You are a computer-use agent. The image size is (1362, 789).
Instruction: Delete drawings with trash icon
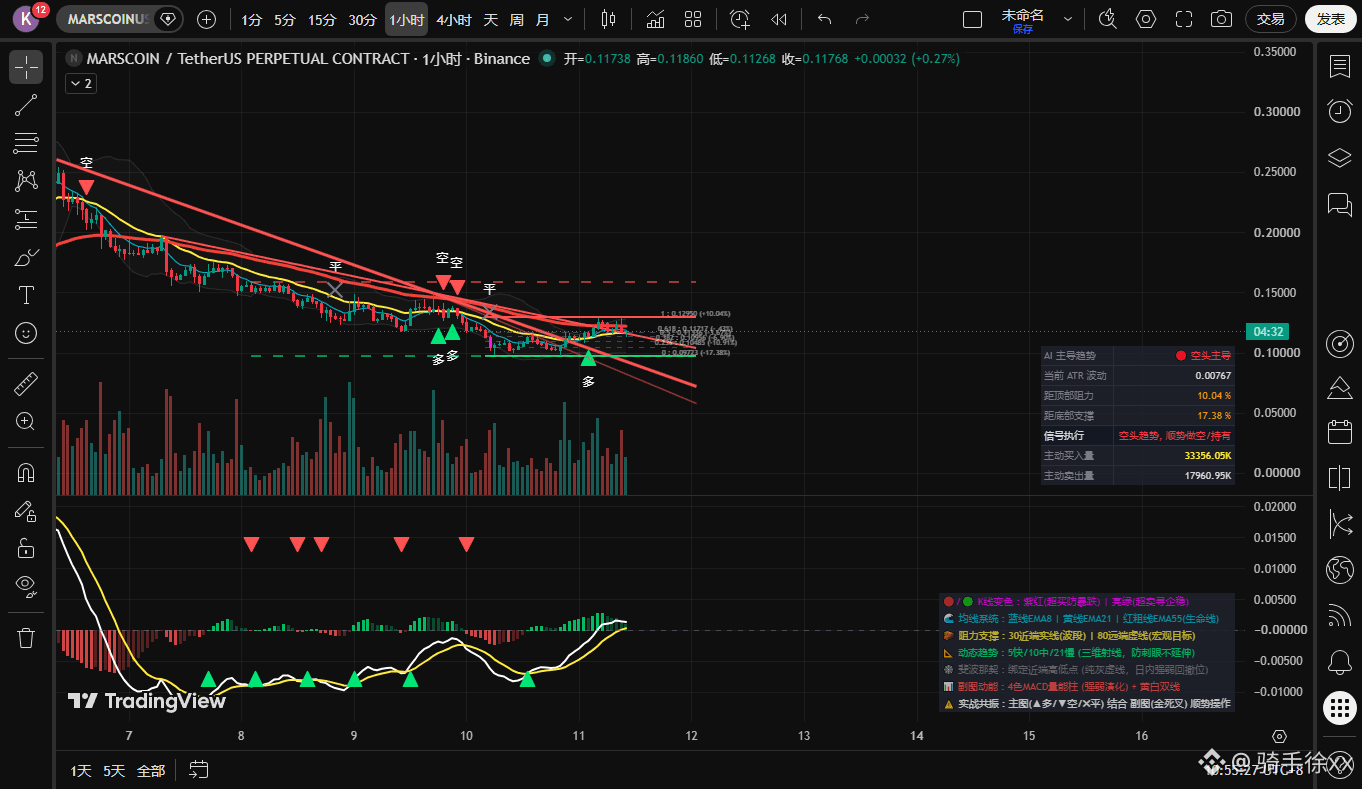pyautogui.click(x=26, y=637)
